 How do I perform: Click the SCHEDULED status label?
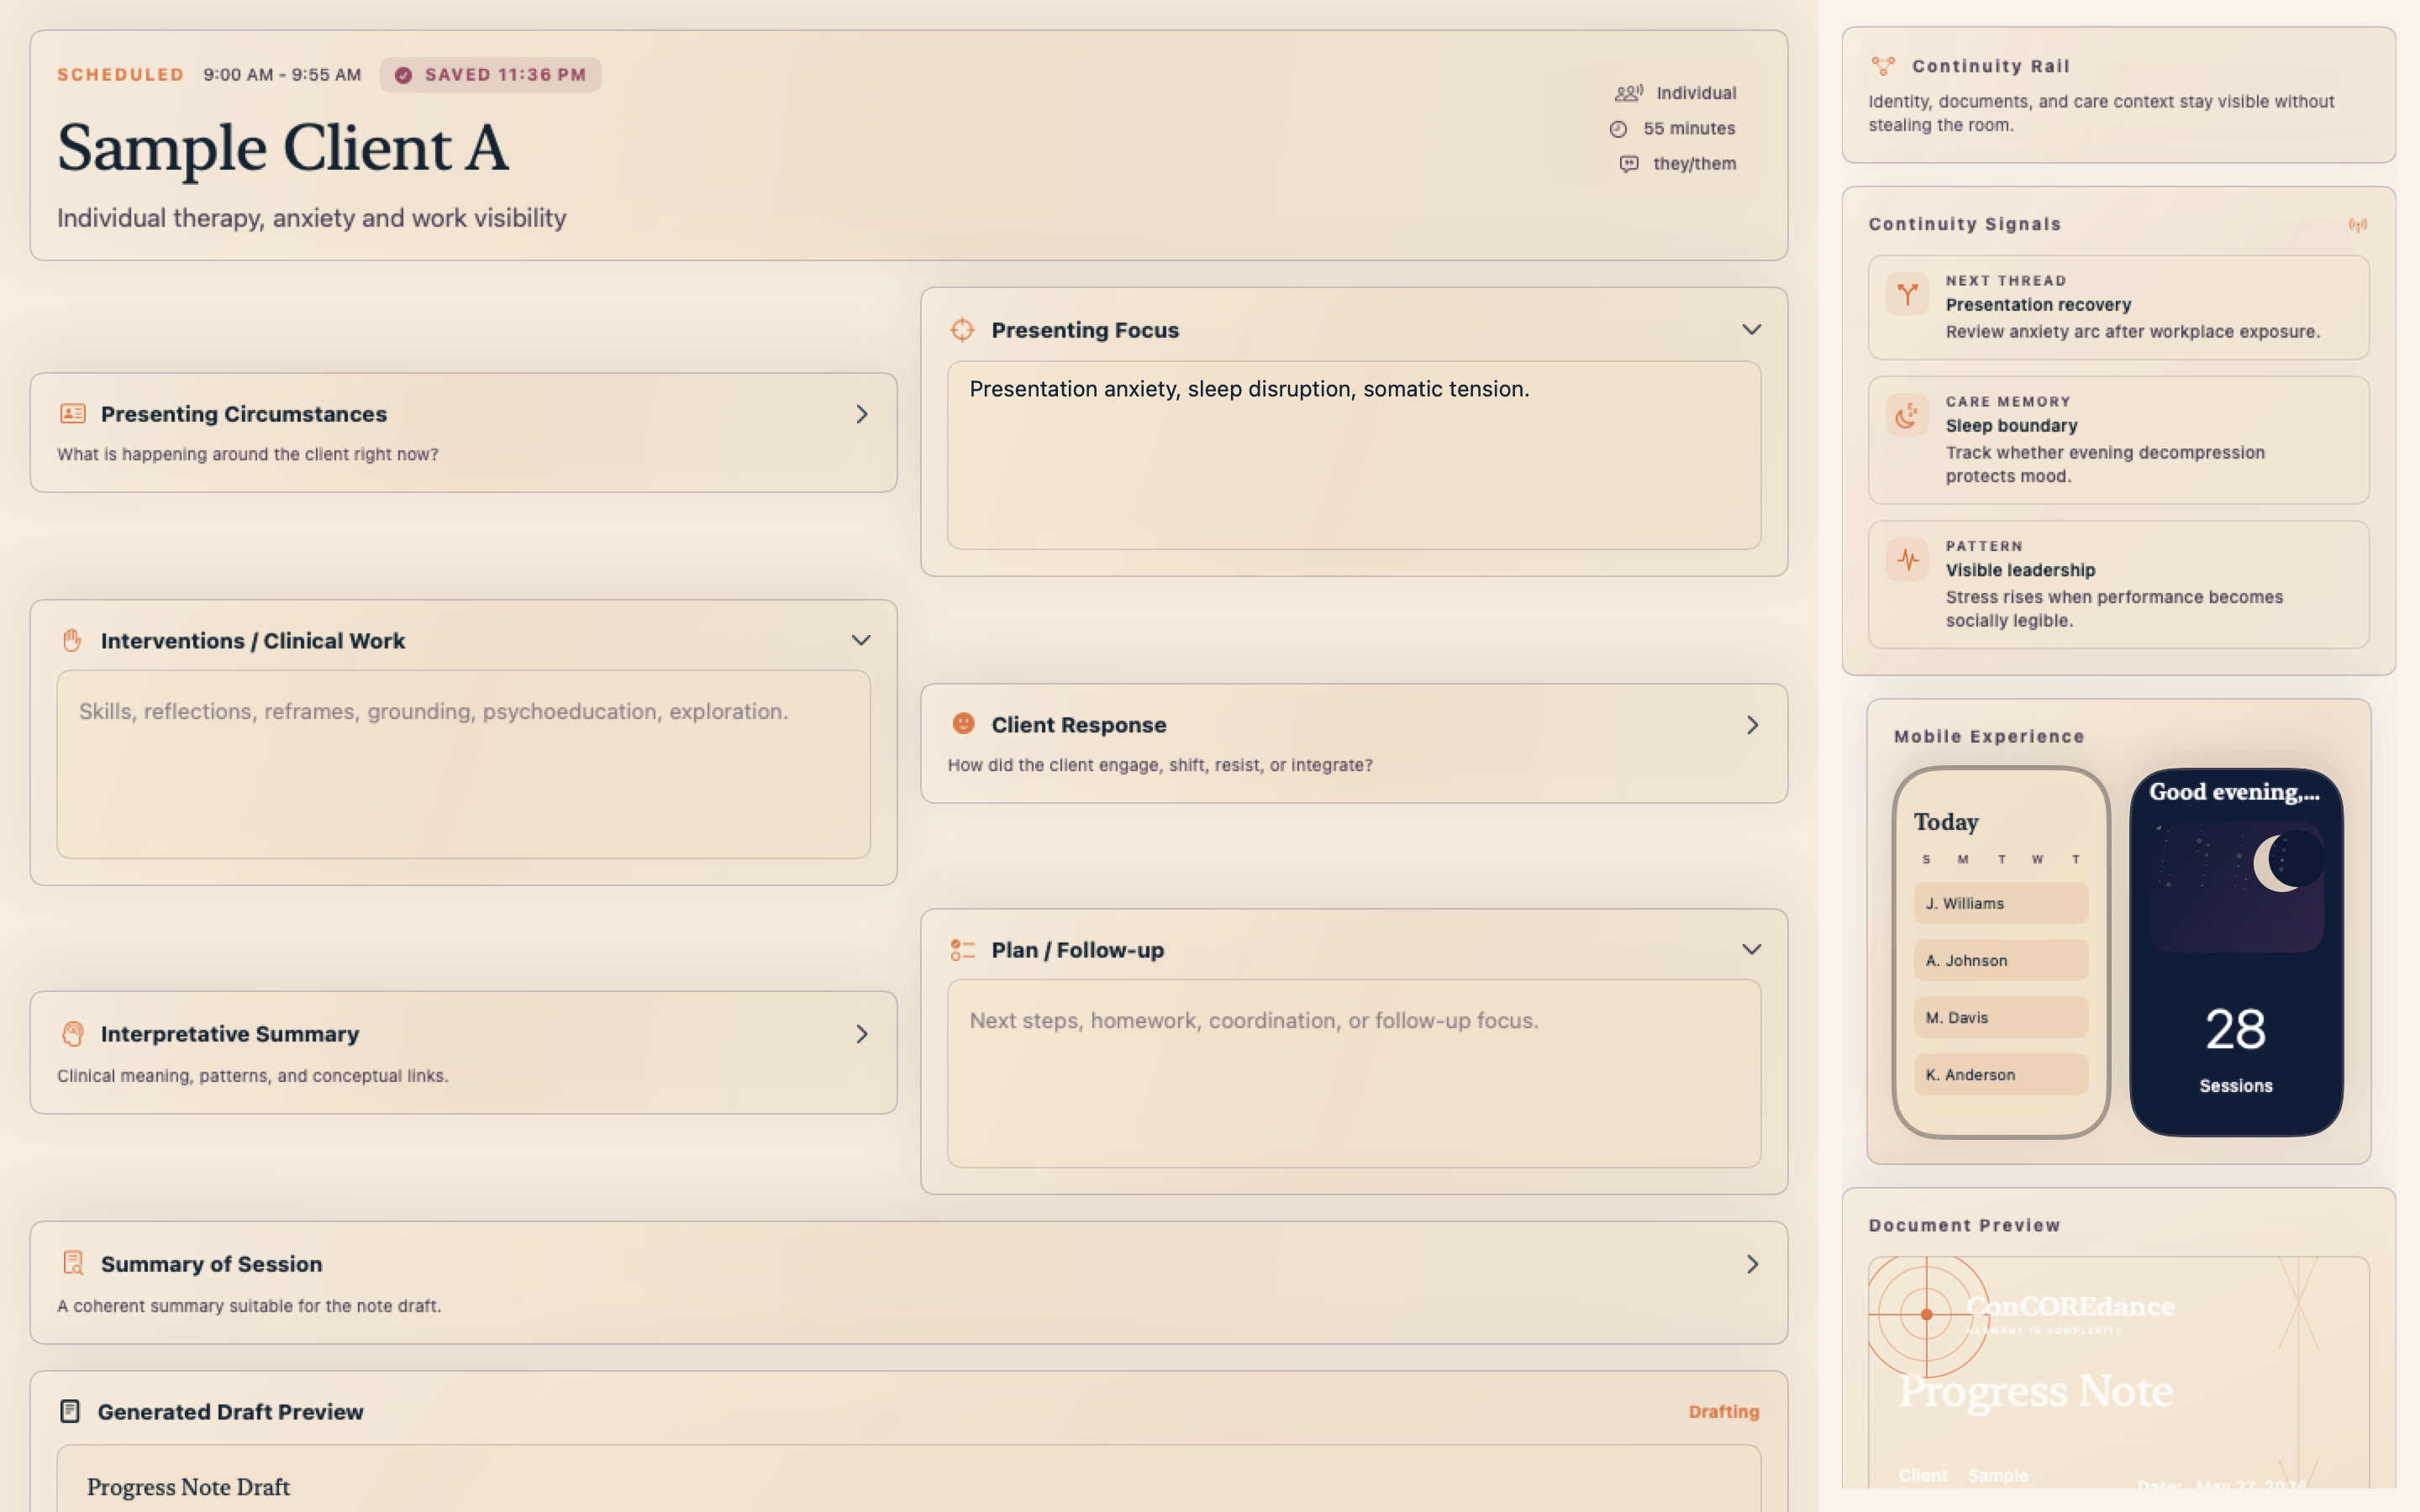point(121,75)
